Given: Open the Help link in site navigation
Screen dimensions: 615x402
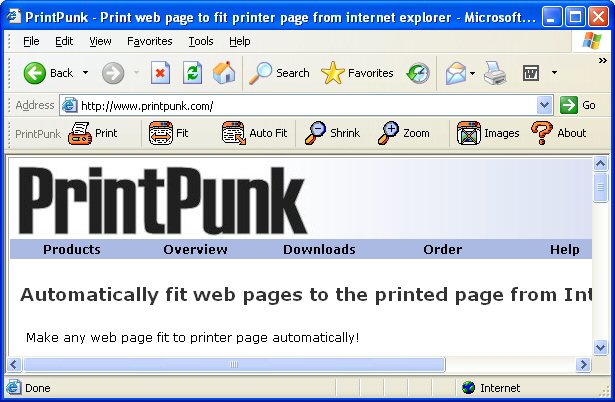Looking at the screenshot, I should point(564,249).
